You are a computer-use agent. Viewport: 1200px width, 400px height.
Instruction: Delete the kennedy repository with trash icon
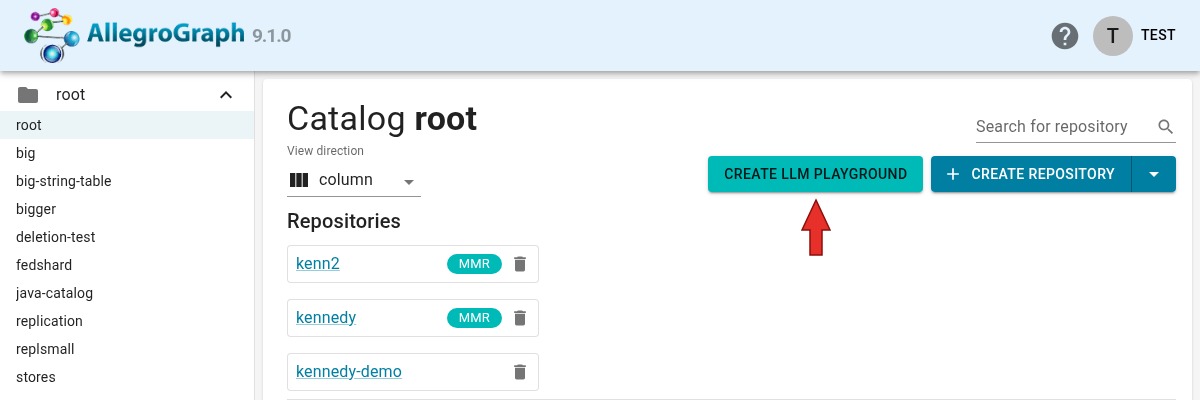[x=519, y=318]
